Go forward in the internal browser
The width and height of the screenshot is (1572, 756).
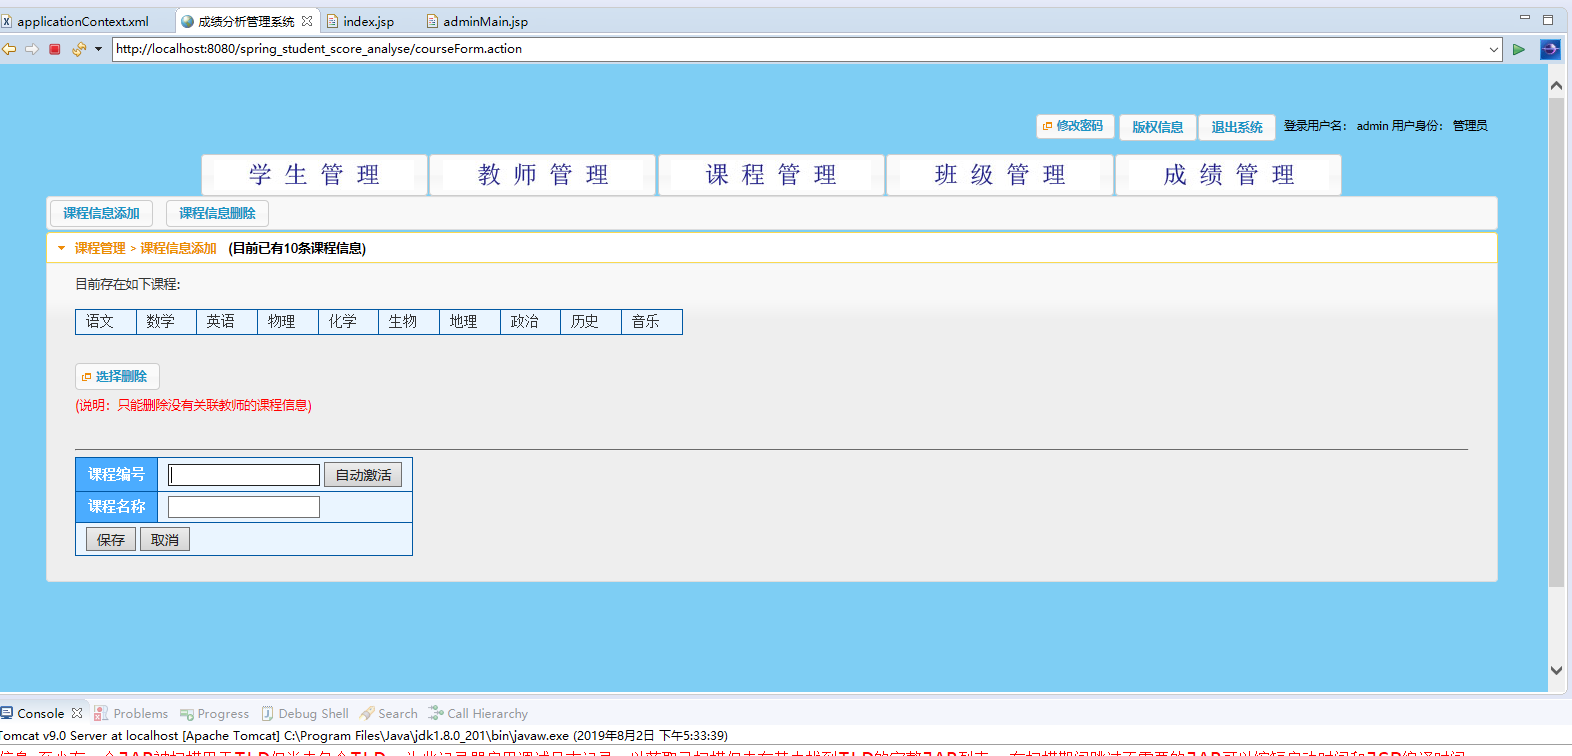[x=32, y=49]
